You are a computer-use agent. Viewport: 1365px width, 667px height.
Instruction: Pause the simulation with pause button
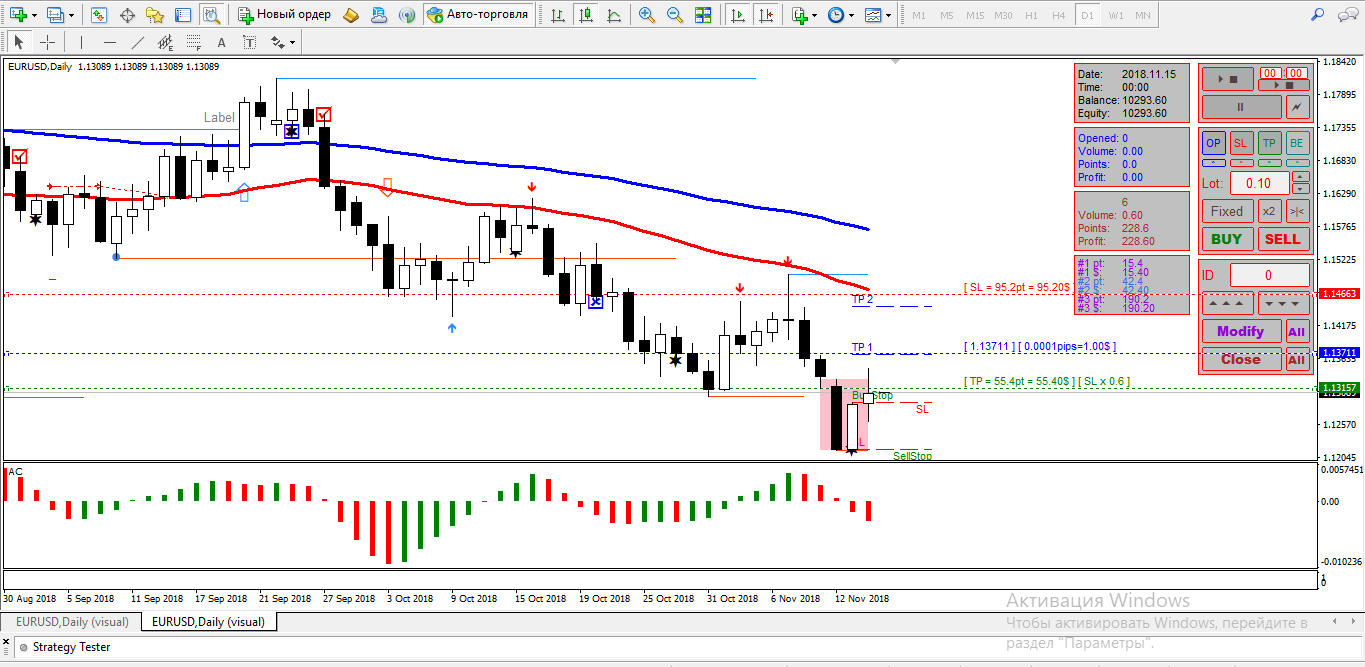click(1241, 106)
